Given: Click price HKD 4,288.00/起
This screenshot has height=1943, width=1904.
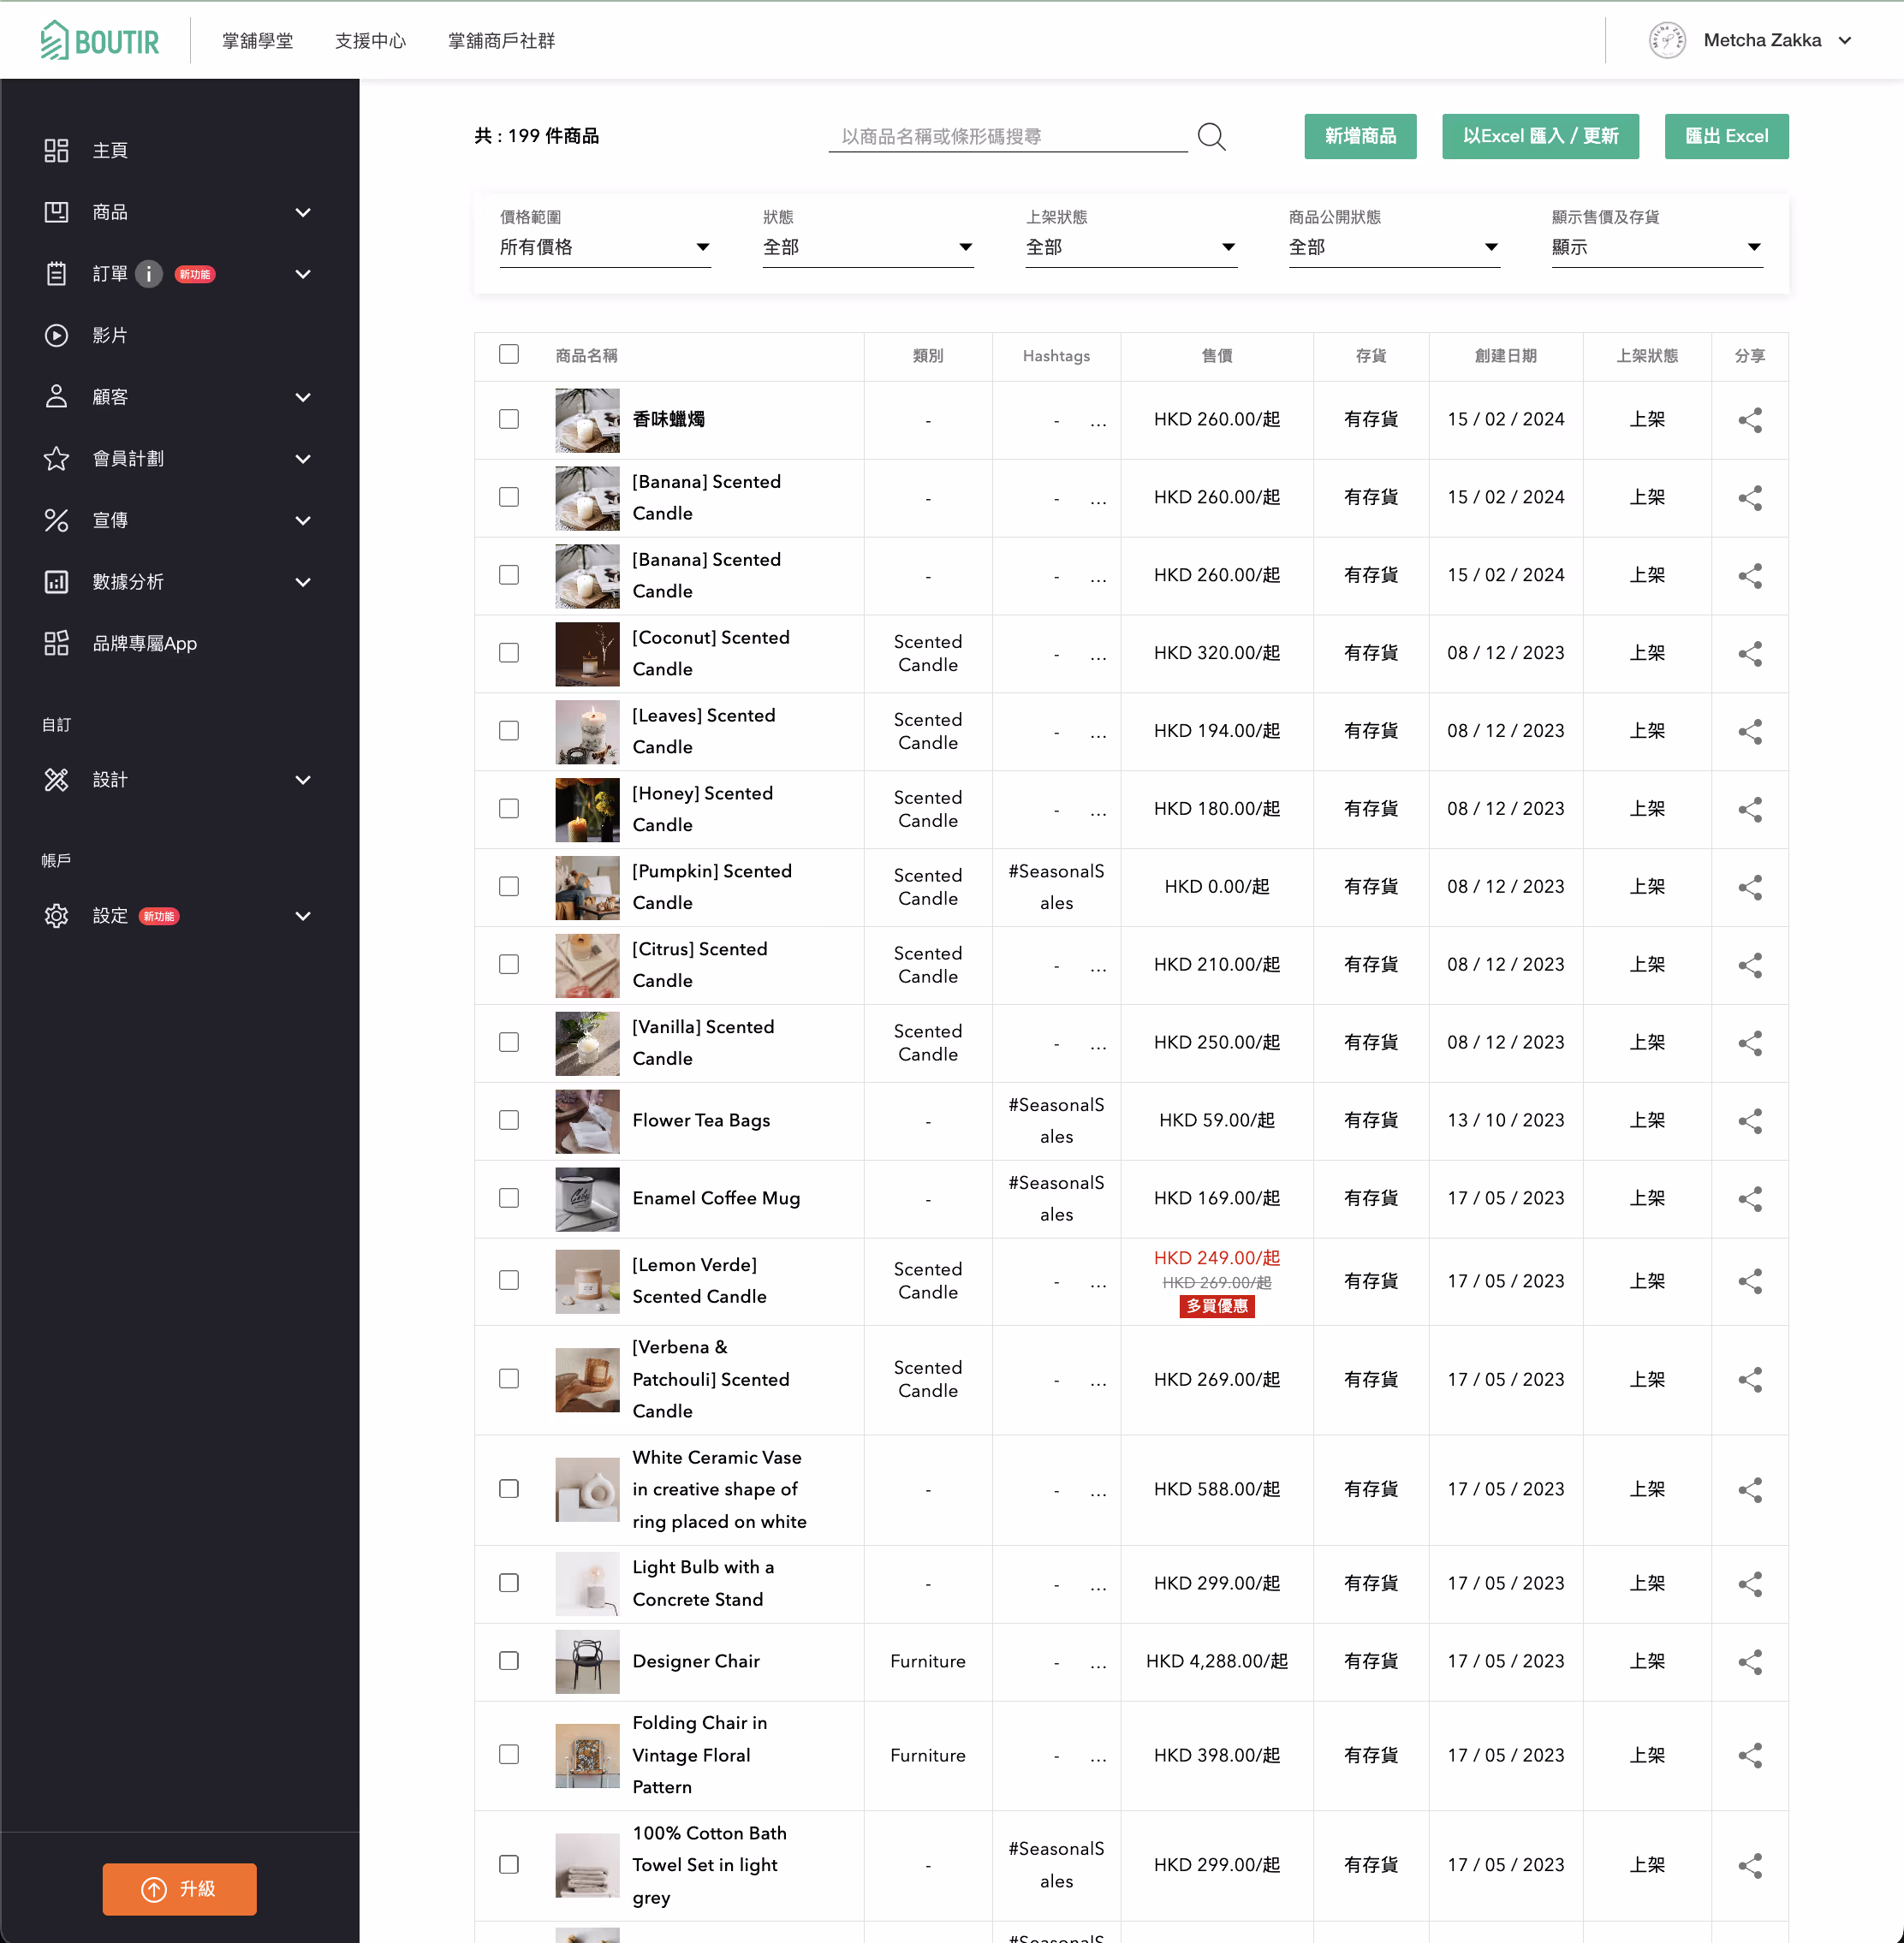Looking at the screenshot, I should coord(1216,1661).
